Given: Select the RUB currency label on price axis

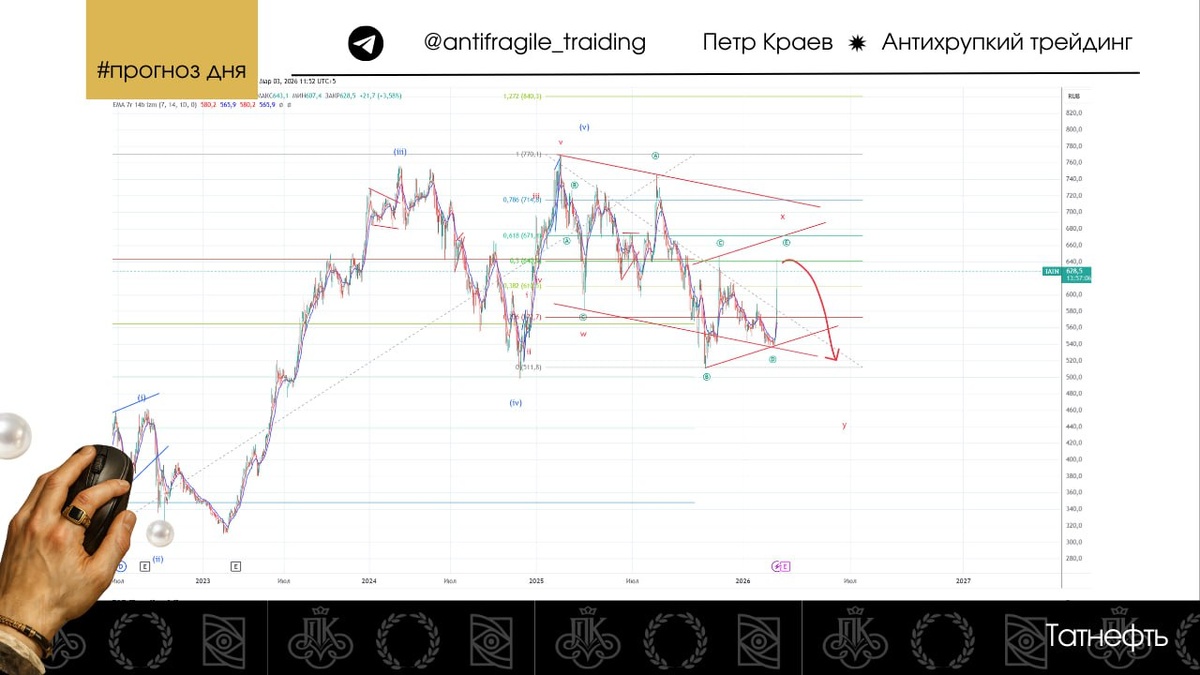Looking at the screenshot, I should [x=1074, y=96].
